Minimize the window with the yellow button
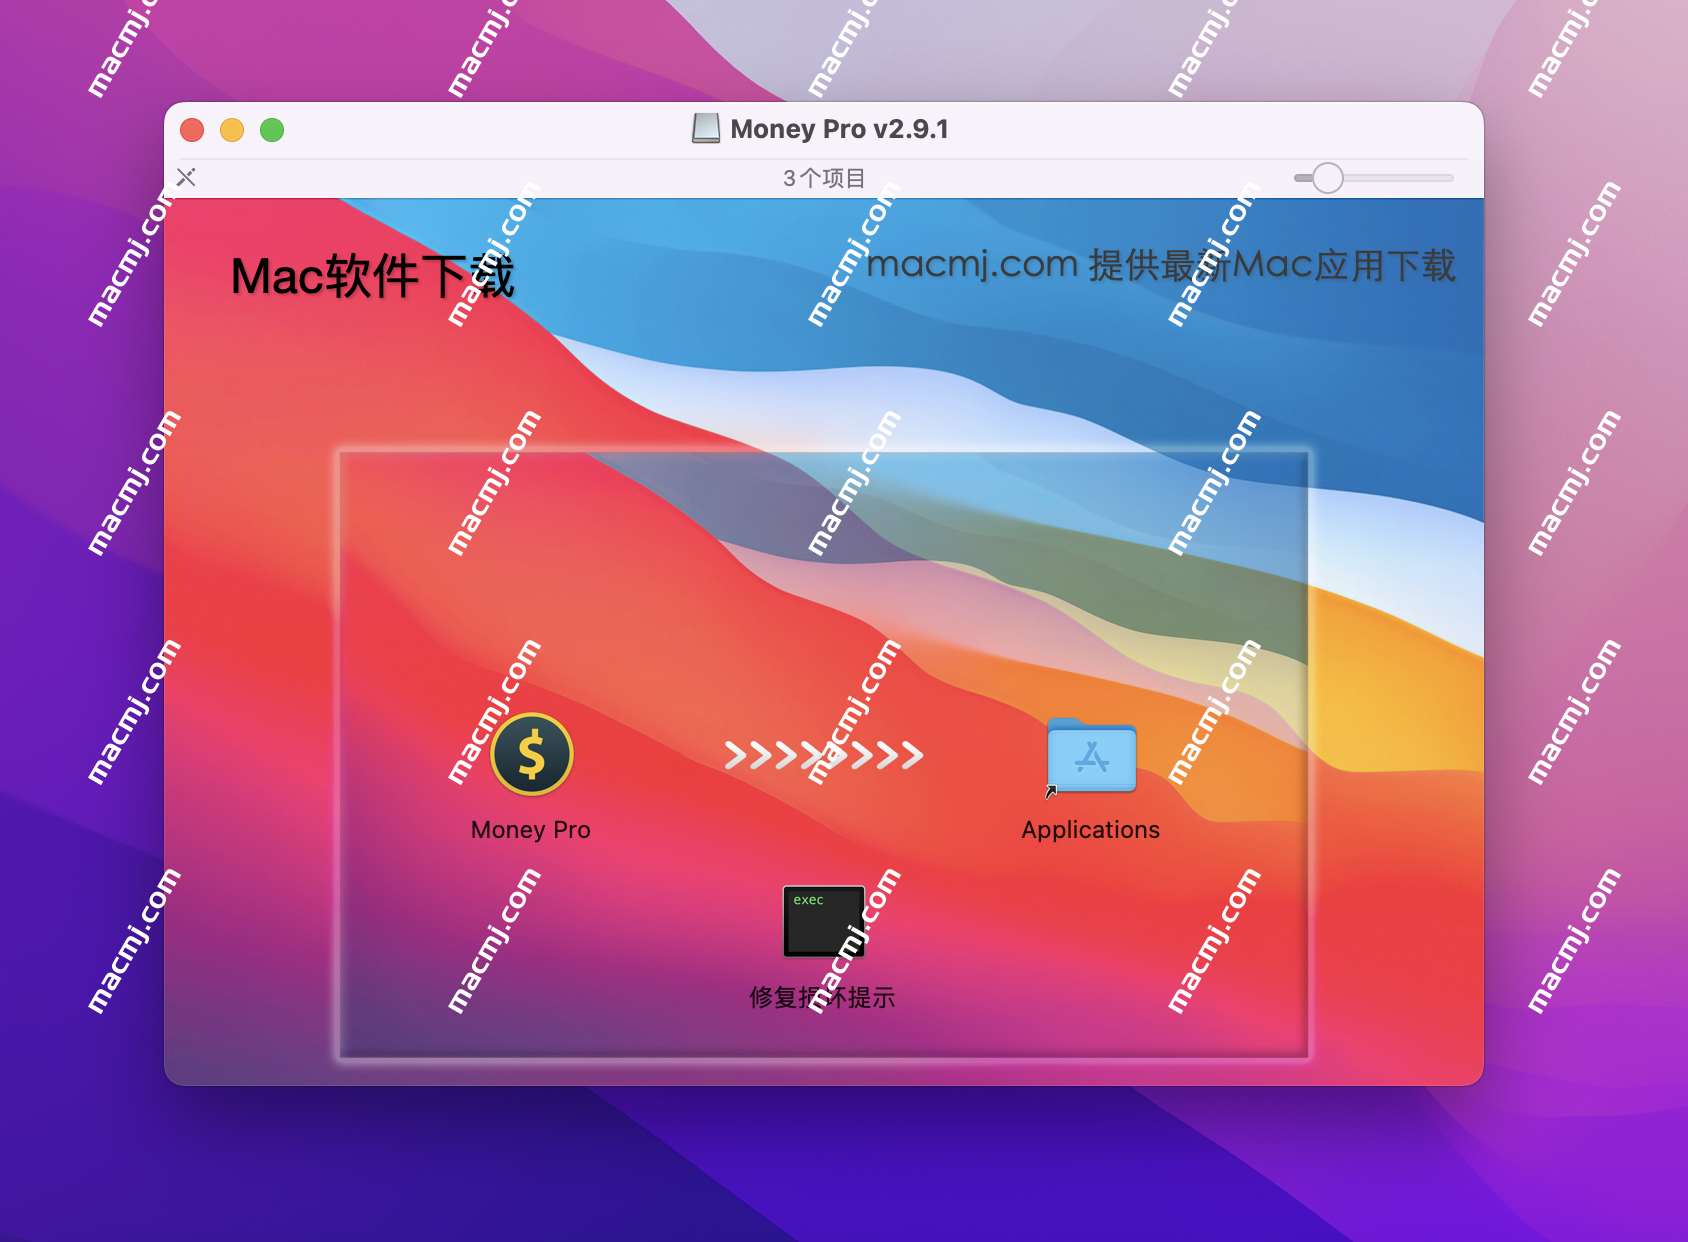 (232, 130)
